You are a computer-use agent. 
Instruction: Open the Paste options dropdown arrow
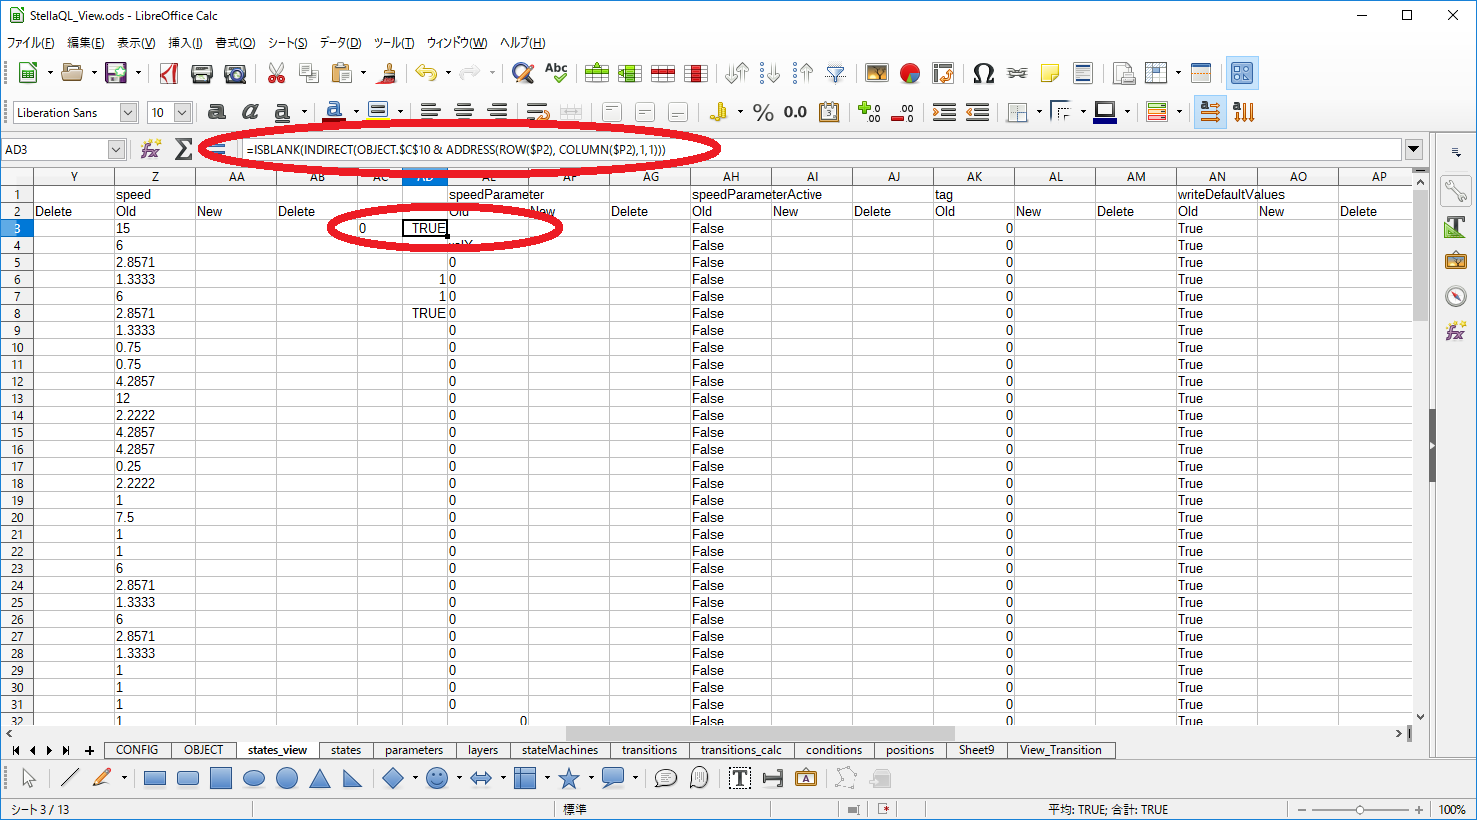coord(363,73)
